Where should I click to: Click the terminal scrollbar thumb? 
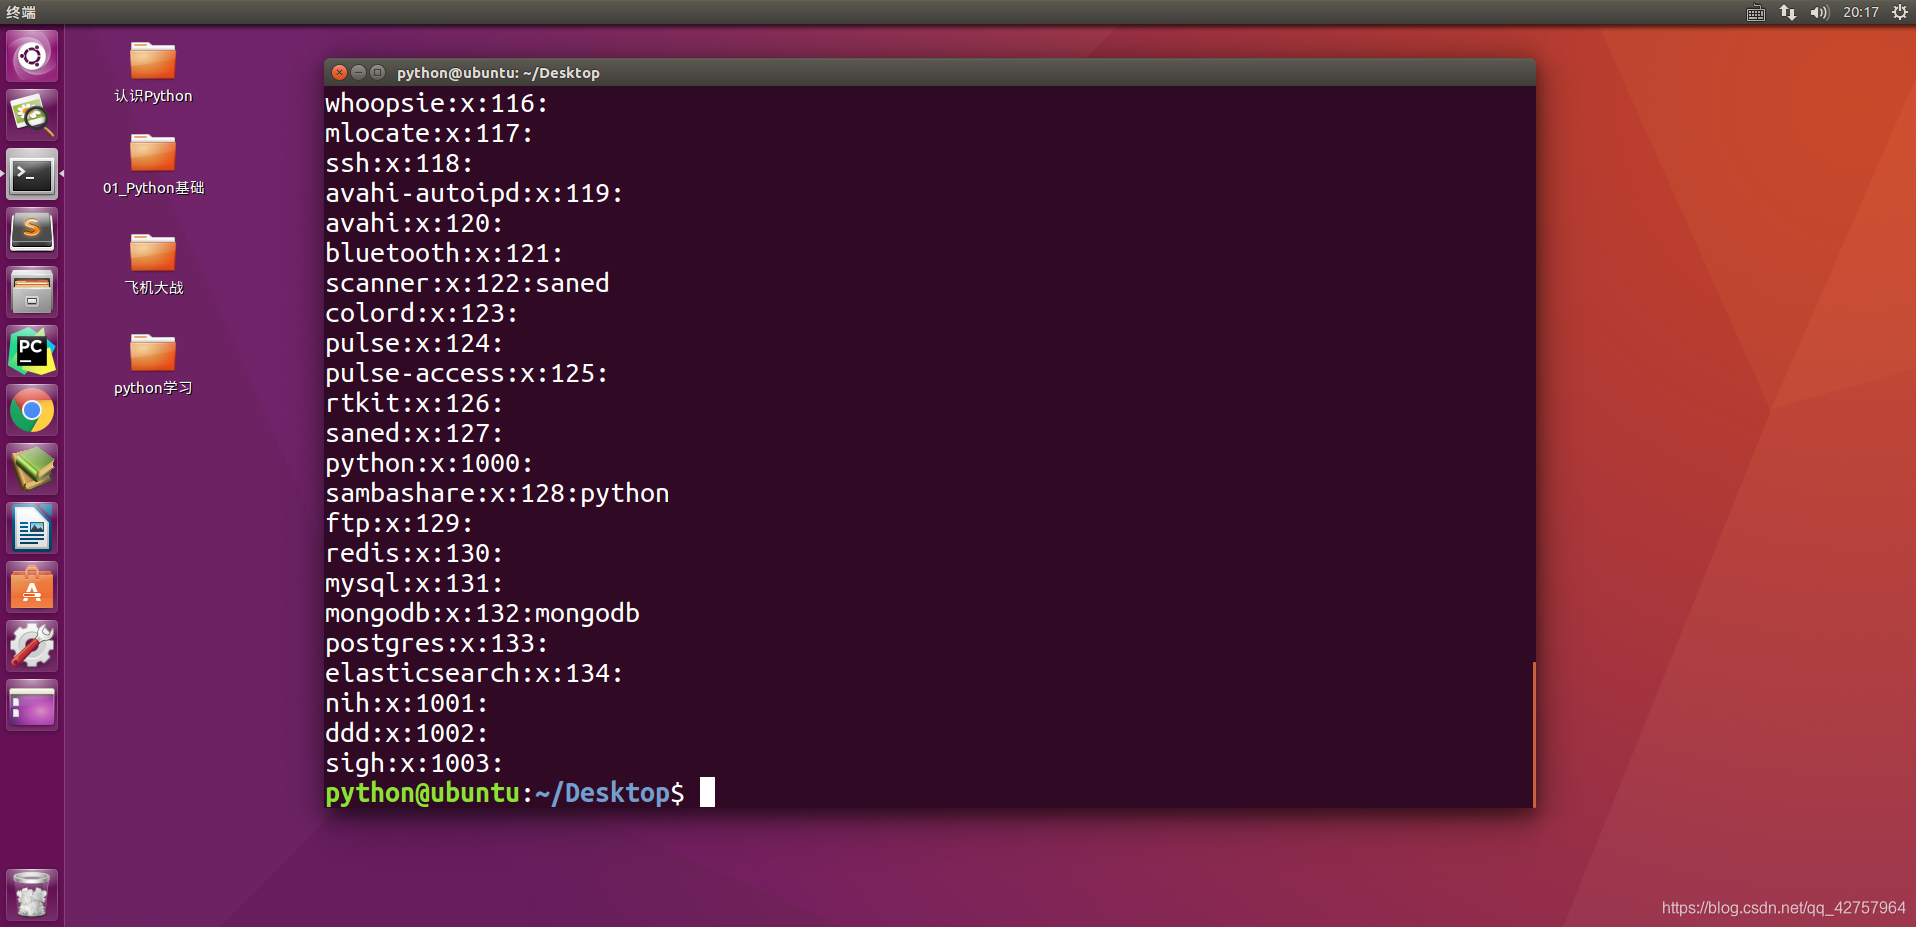coord(1533,734)
